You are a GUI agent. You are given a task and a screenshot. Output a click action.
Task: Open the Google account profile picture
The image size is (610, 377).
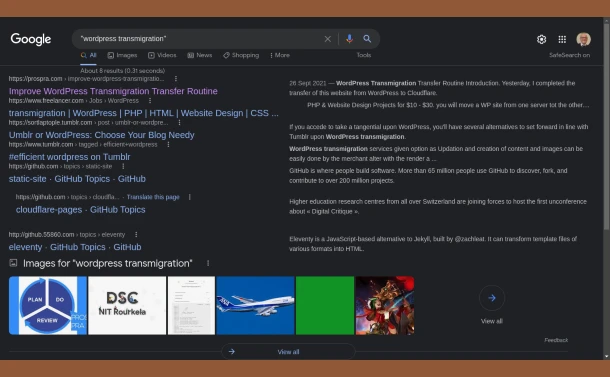coord(584,39)
